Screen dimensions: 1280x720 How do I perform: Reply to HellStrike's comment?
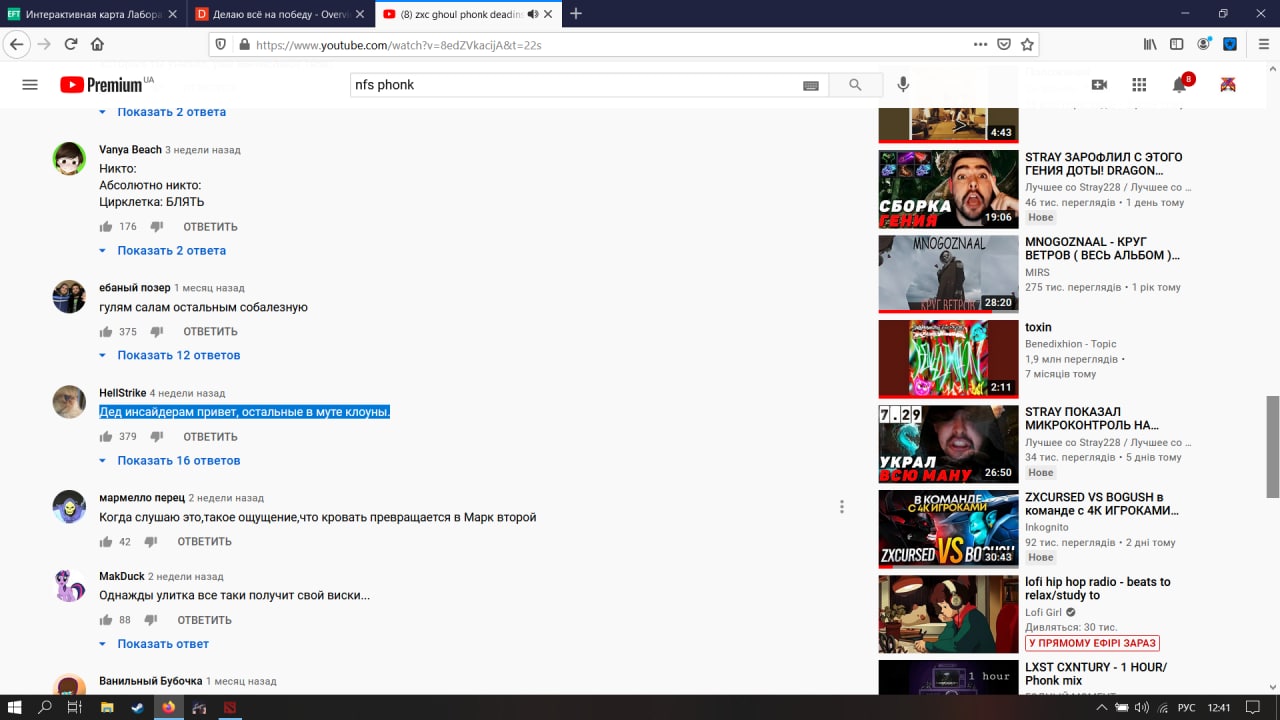[x=210, y=437]
